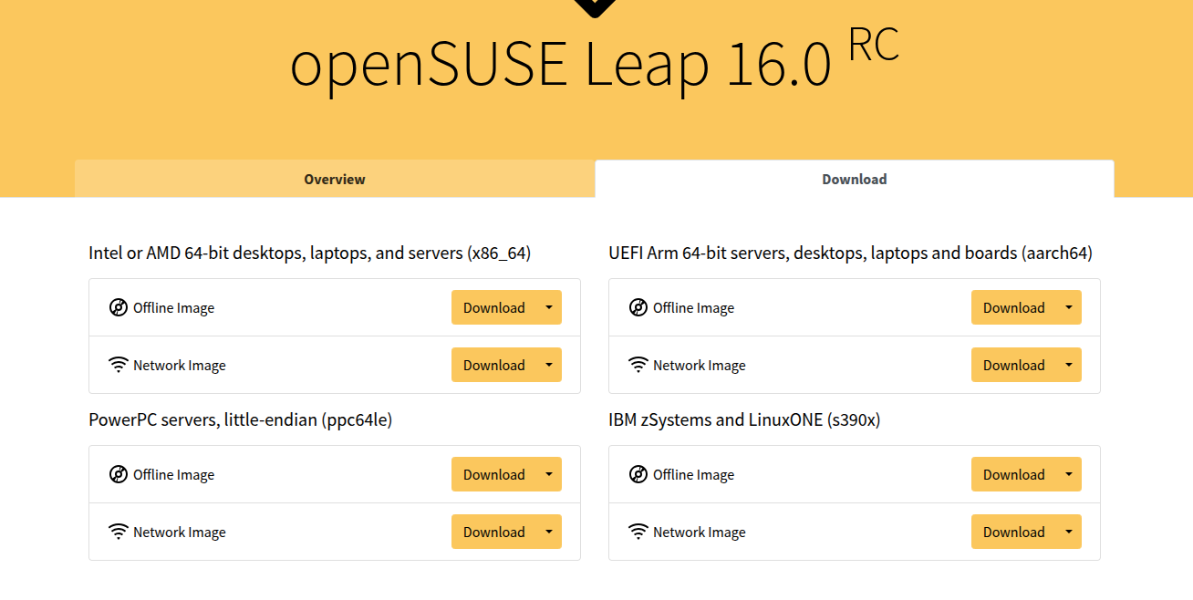Download the aarch64 Offline Image
This screenshot has width=1193, height=600.
click(1013, 308)
